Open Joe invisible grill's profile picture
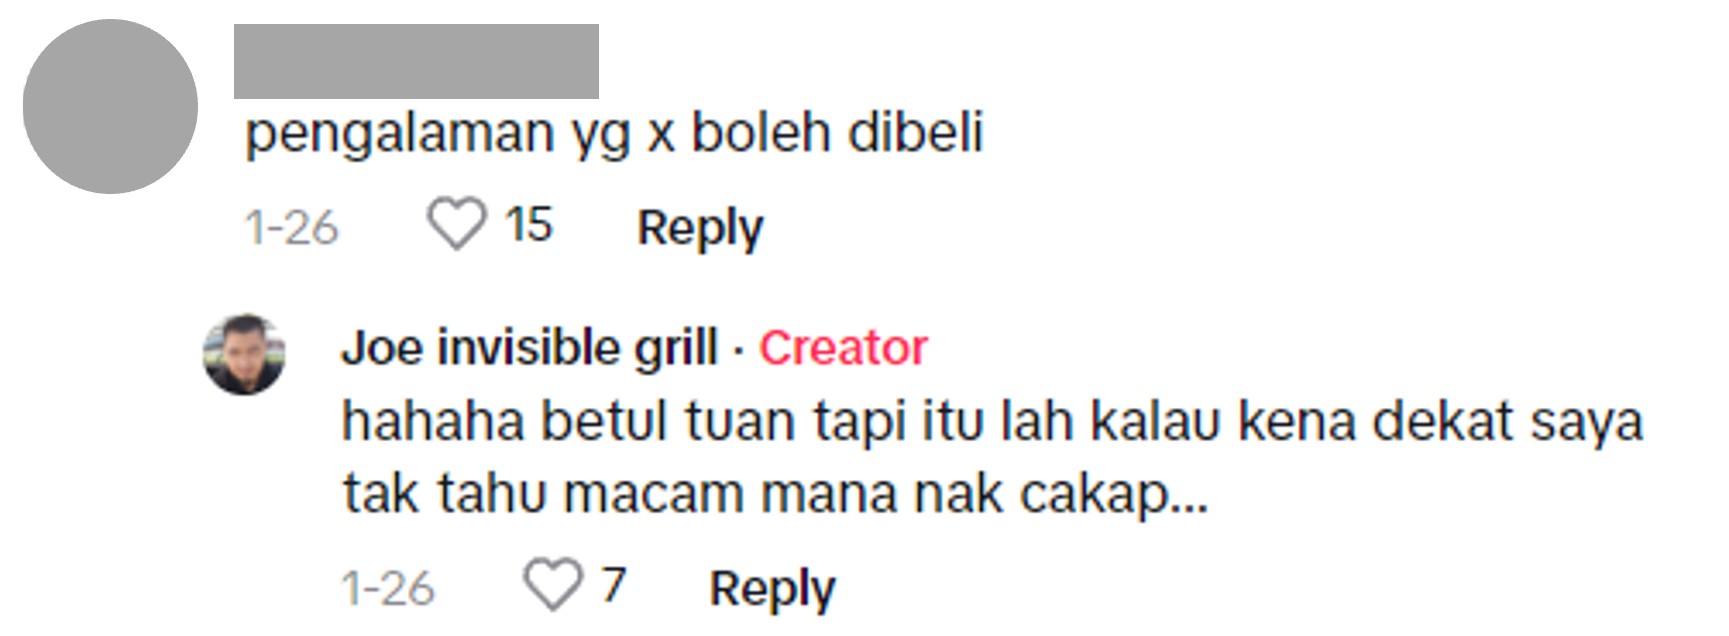This screenshot has width=1729, height=636. click(244, 354)
